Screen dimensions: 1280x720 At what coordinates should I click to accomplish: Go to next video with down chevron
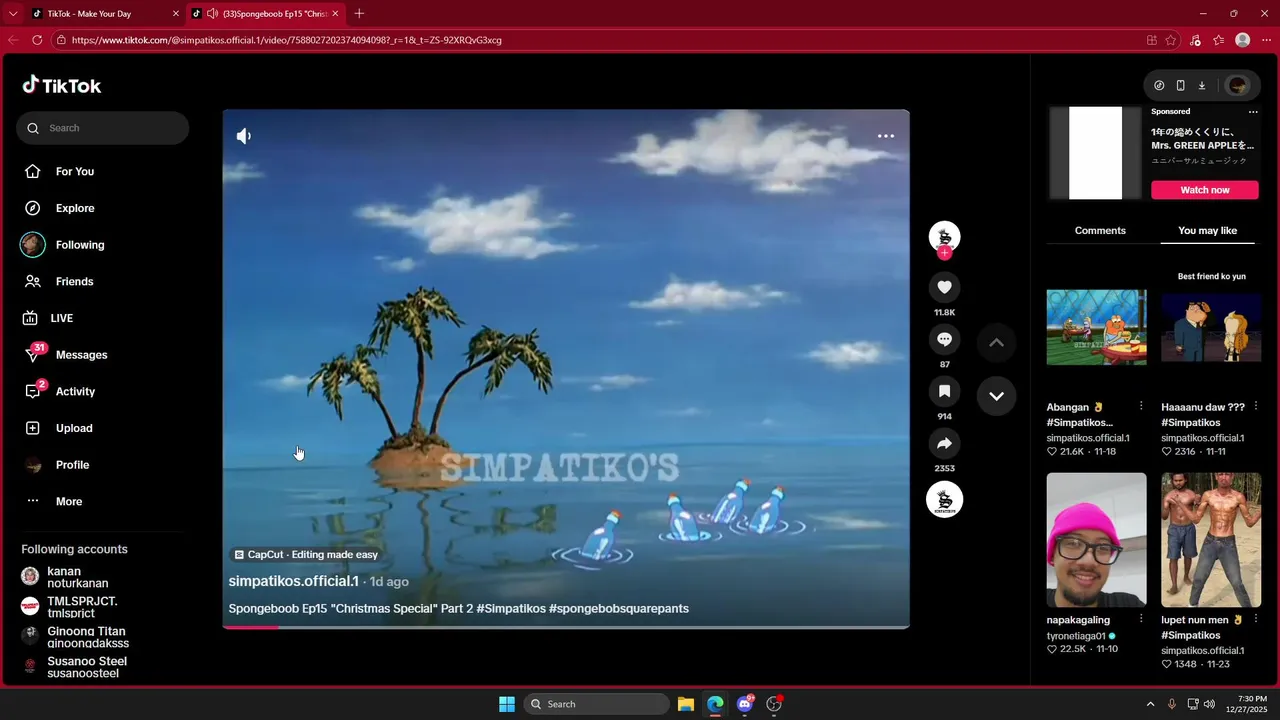[x=996, y=396]
